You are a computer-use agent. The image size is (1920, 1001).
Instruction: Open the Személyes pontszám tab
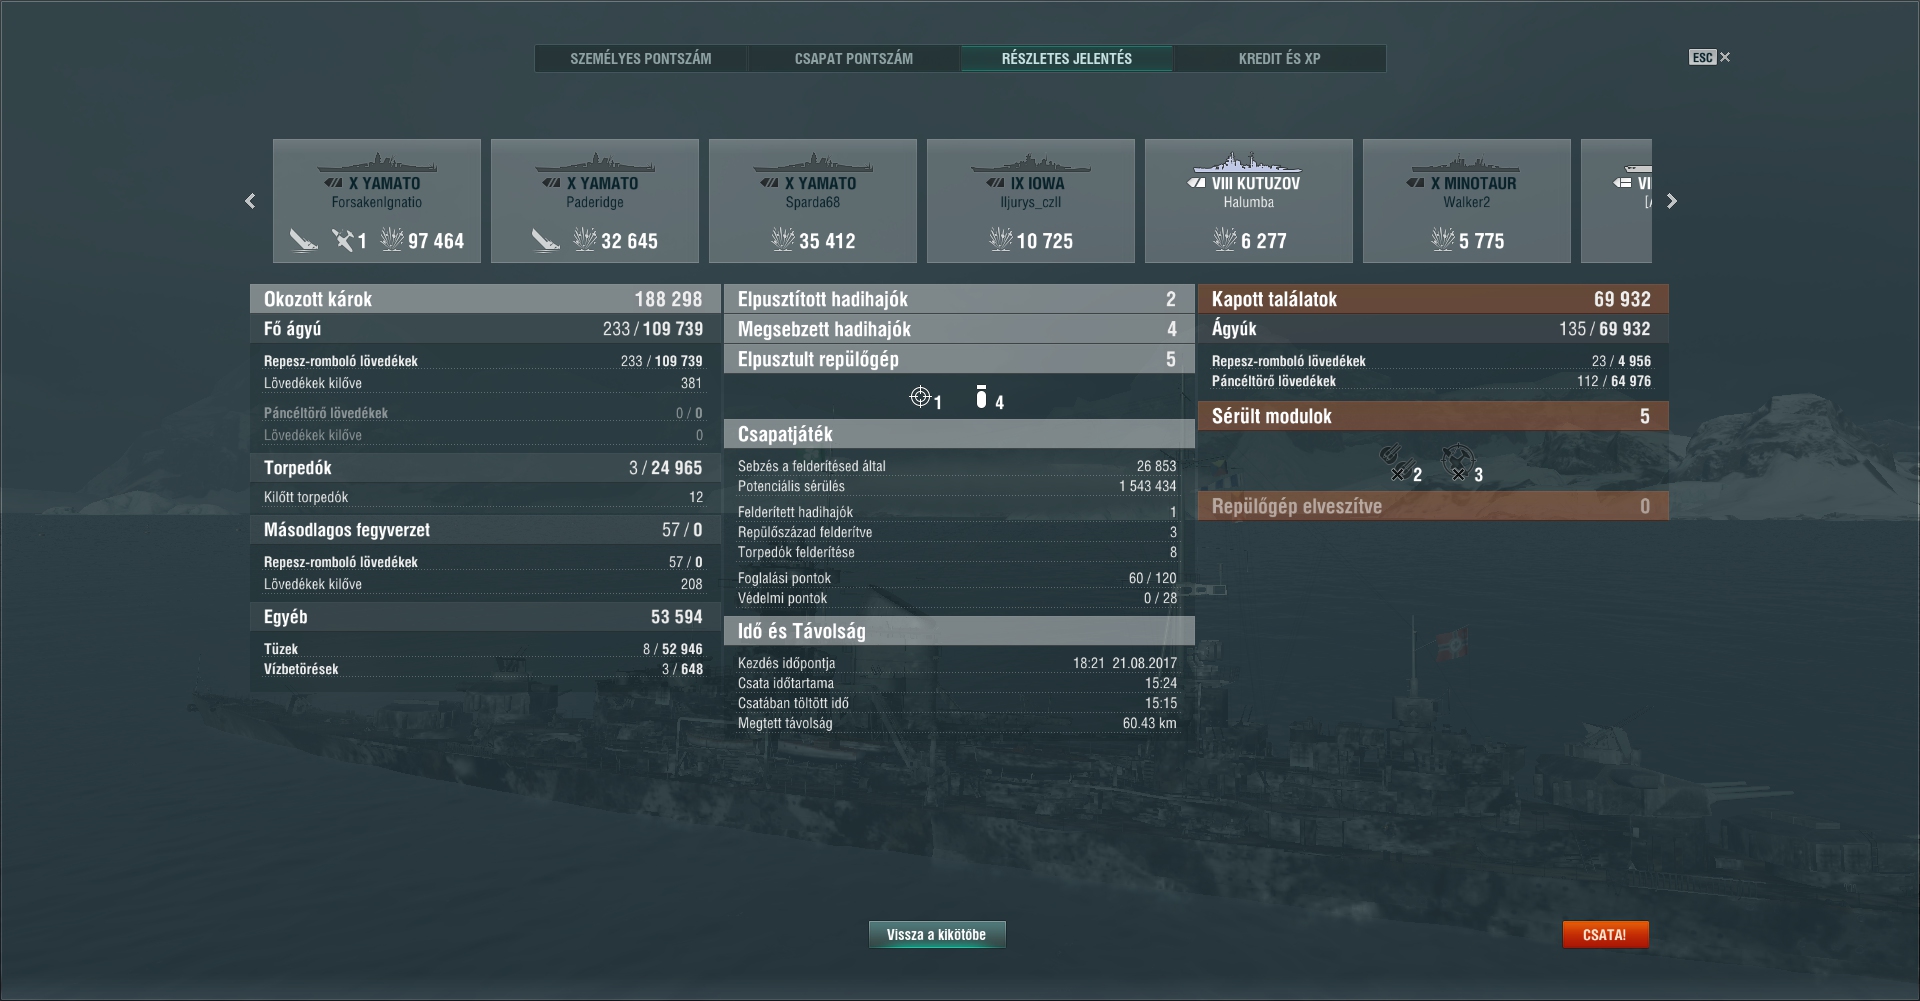641,59
